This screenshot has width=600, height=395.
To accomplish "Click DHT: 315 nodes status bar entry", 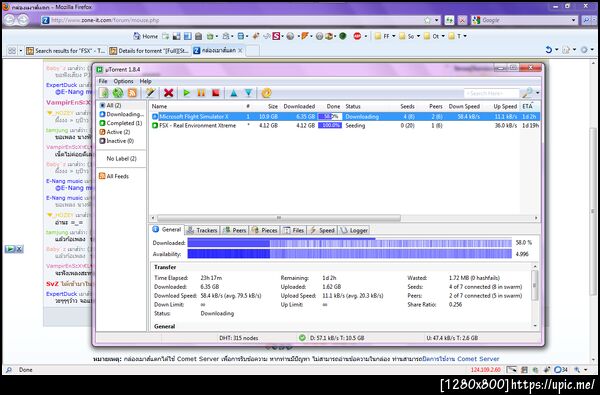I will 238,338.
